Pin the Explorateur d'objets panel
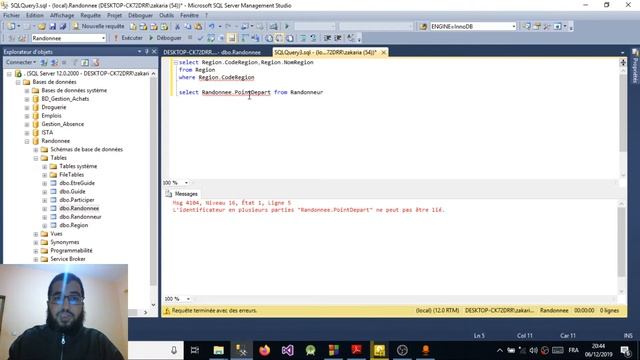Viewport: 640px width, 360px height. click(x=147, y=51)
